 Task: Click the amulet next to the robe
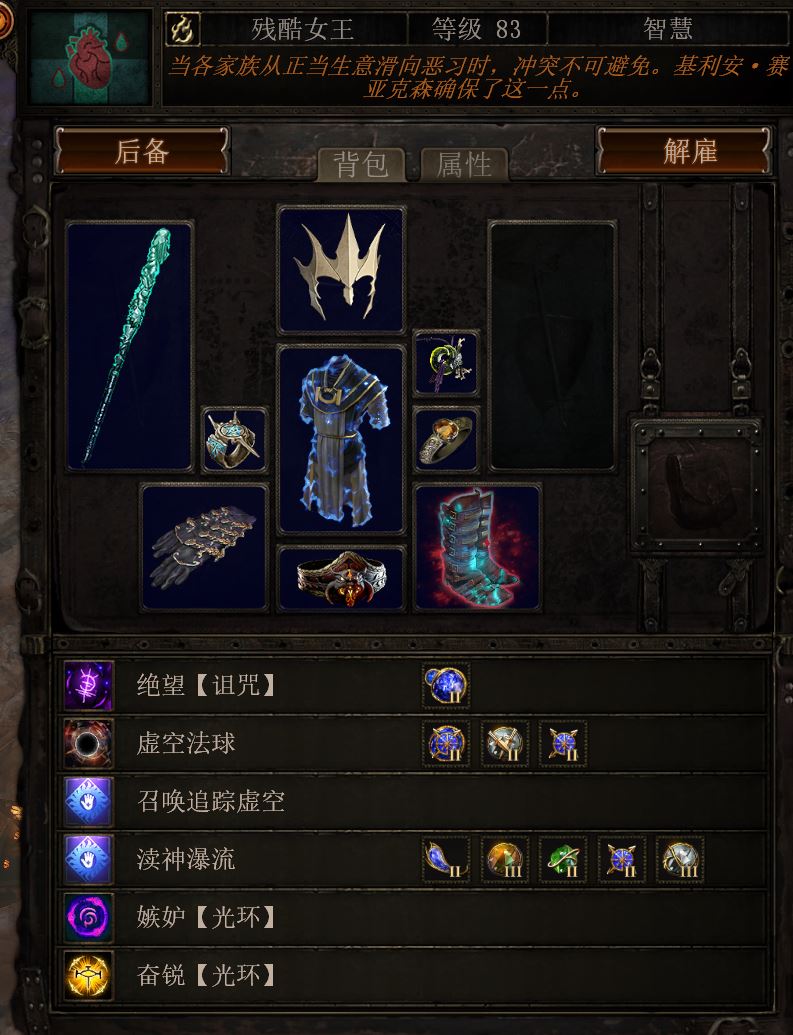pyautogui.click(x=446, y=363)
